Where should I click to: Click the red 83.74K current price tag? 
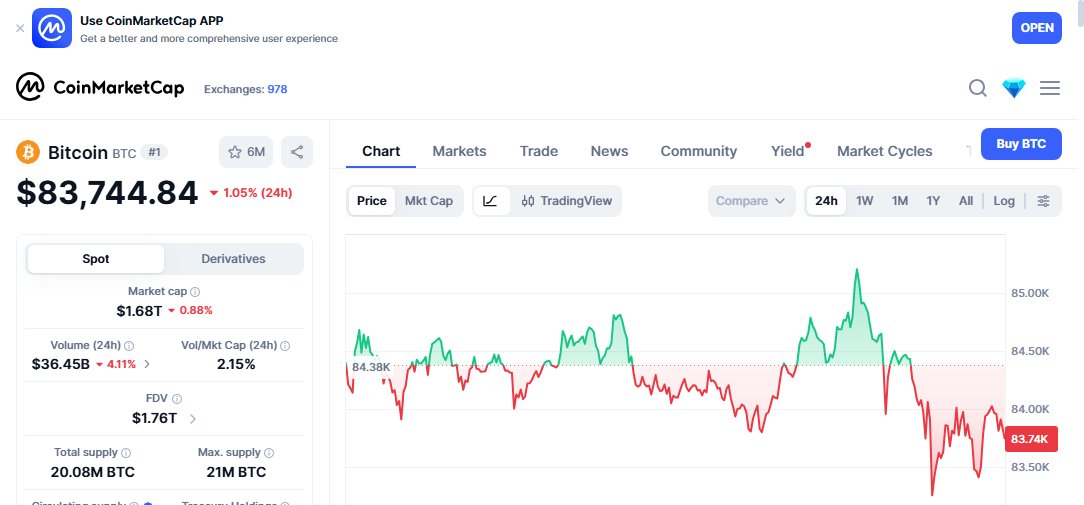1031,439
